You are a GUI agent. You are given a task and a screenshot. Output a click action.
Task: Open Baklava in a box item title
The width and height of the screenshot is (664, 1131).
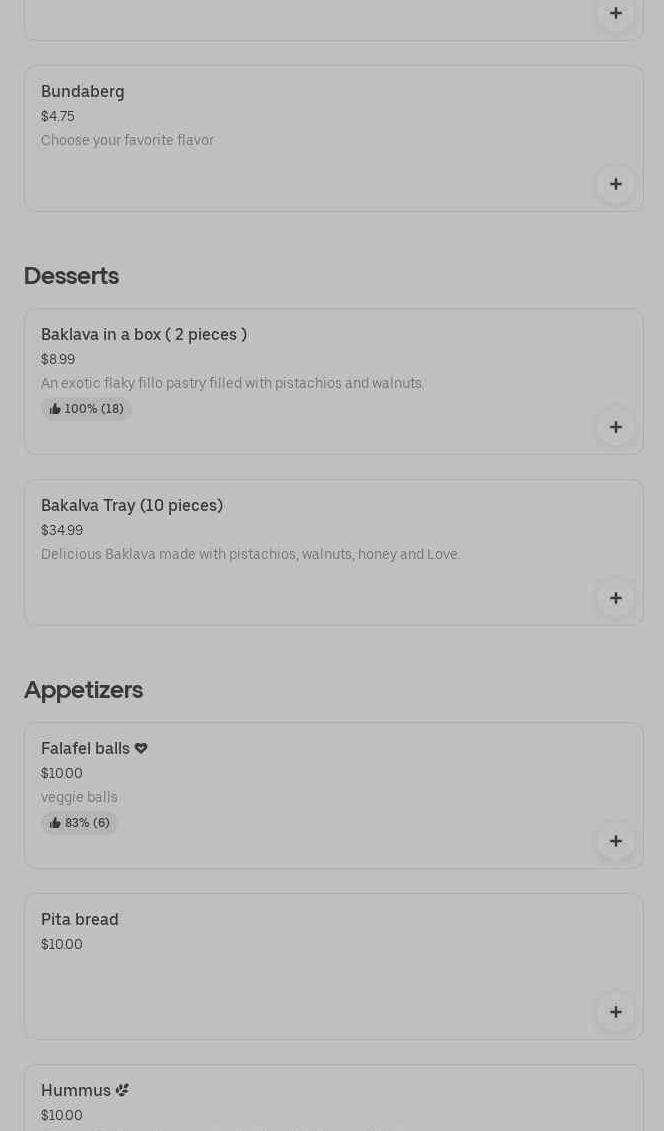tap(144, 335)
